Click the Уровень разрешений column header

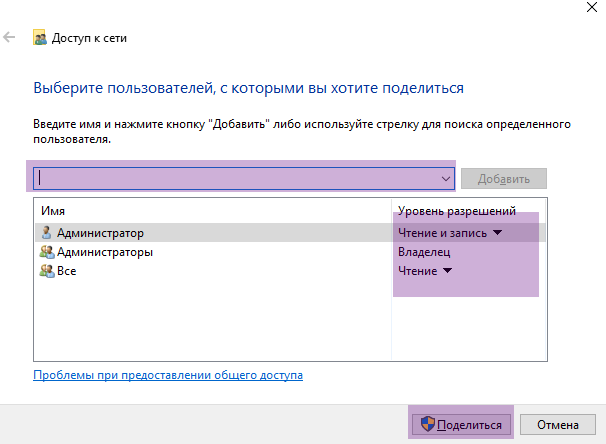click(457, 211)
